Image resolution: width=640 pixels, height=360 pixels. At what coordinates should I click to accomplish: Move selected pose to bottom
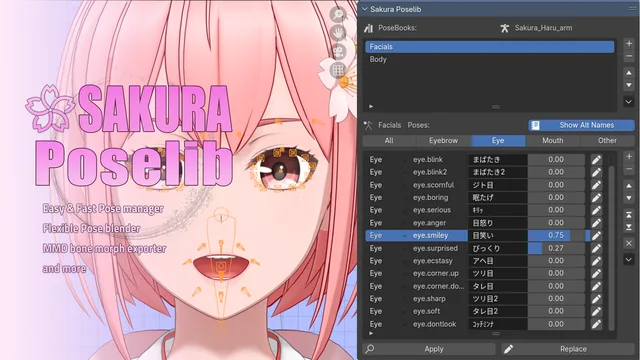(x=629, y=227)
